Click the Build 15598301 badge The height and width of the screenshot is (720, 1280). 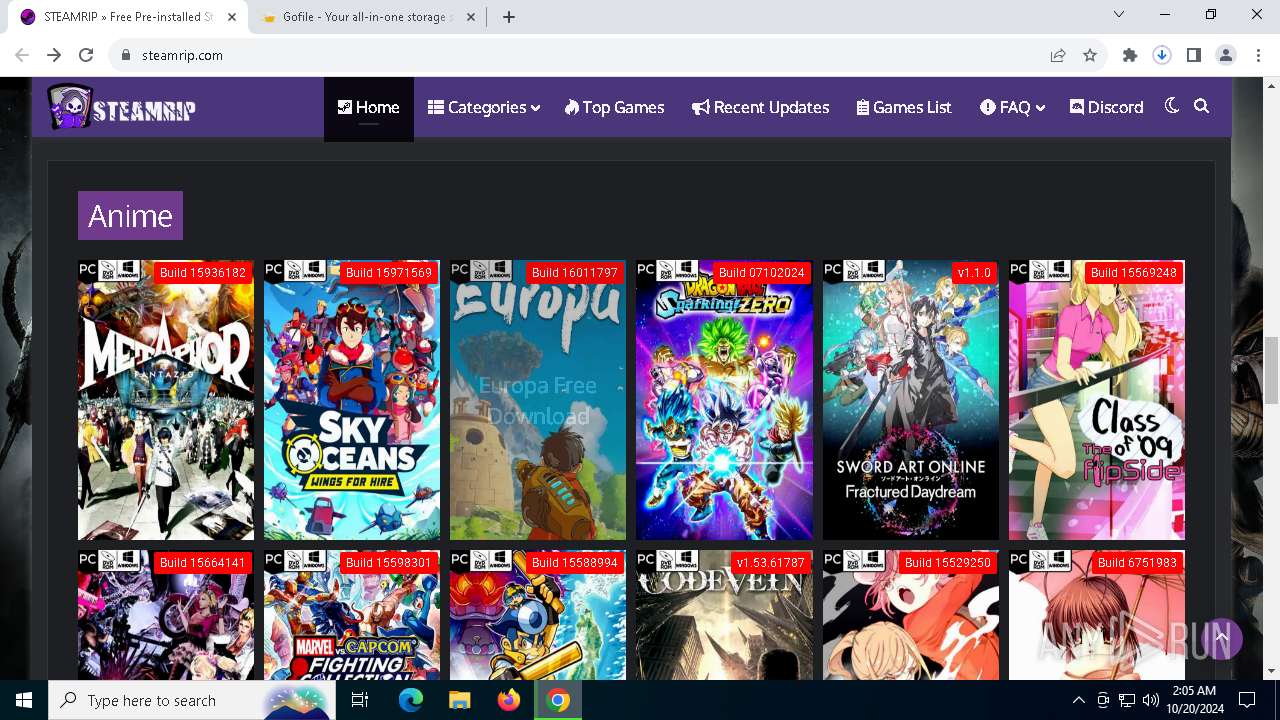tap(389, 563)
